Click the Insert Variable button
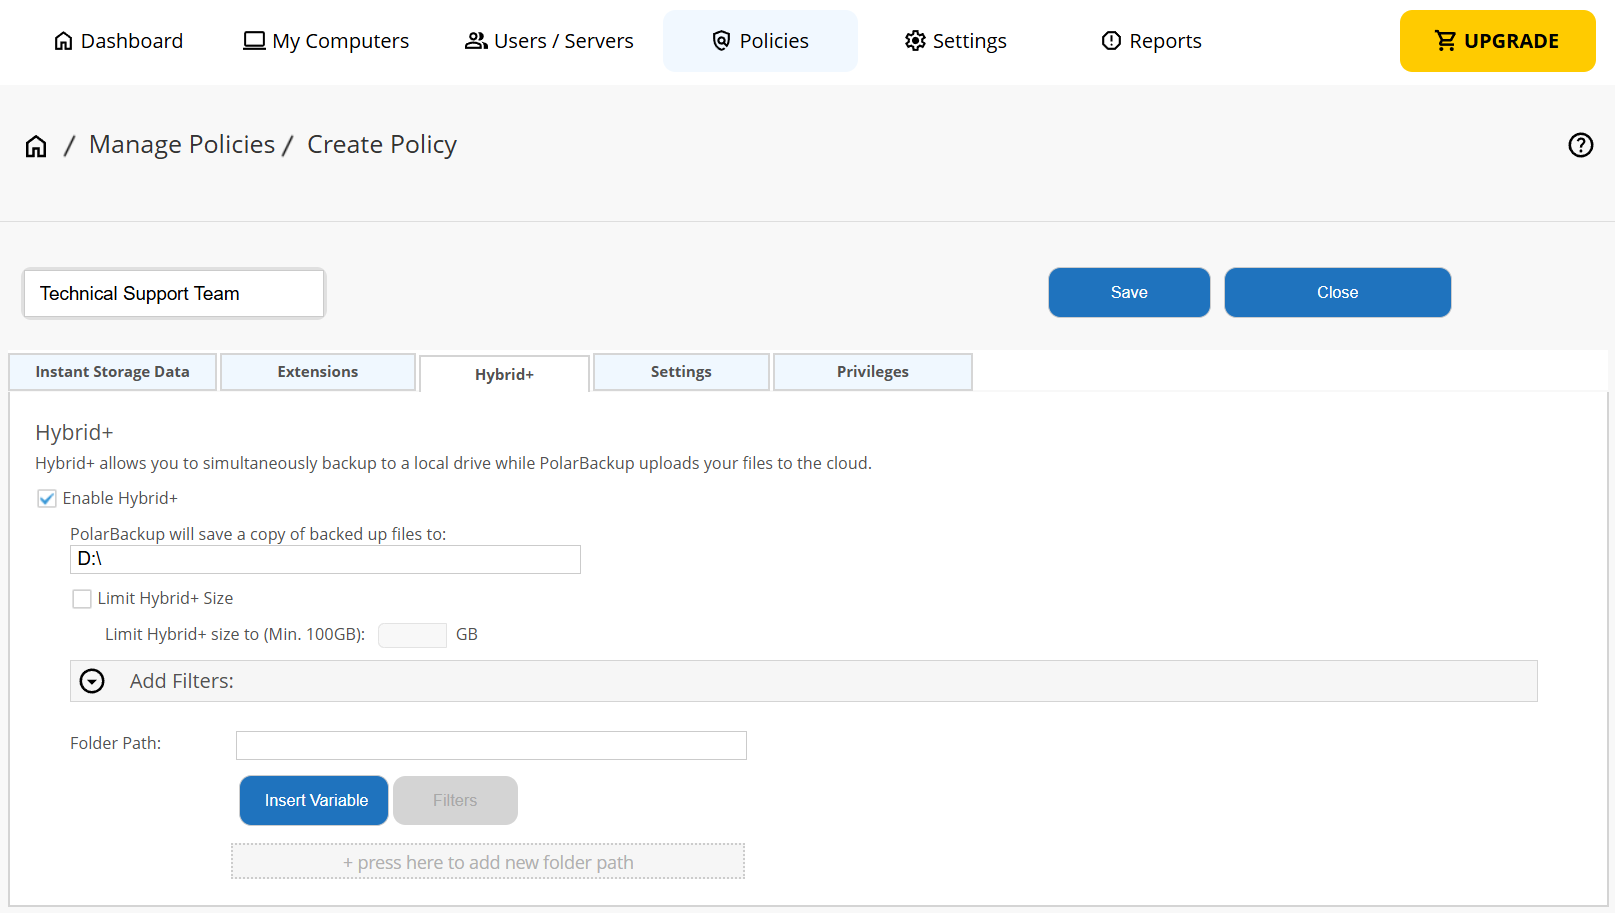The height and width of the screenshot is (913, 1615). (x=313, y=800)
